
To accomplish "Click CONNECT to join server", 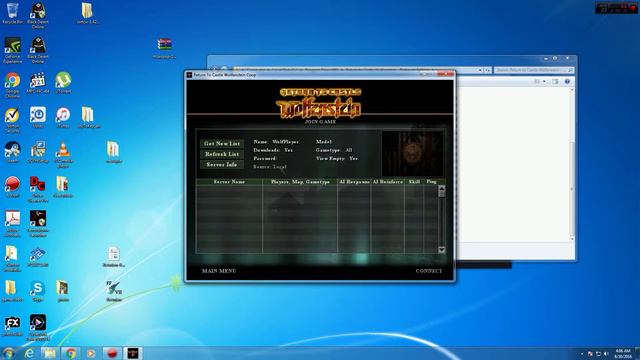I will [429, 271].
